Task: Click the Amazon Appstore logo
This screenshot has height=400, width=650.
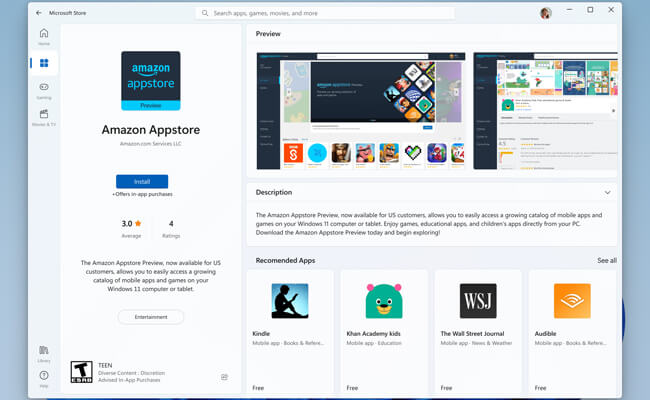Action: tap(151, 81)
